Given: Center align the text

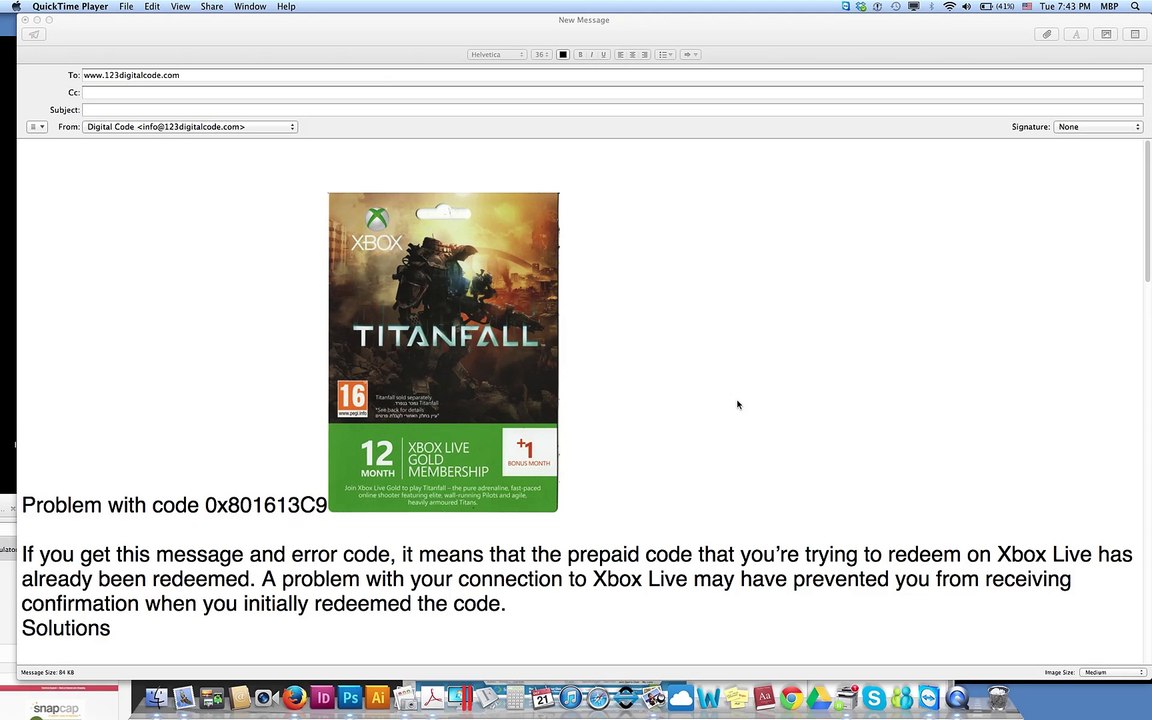Looking at the screenshot, I should click(x=633, y=54).
